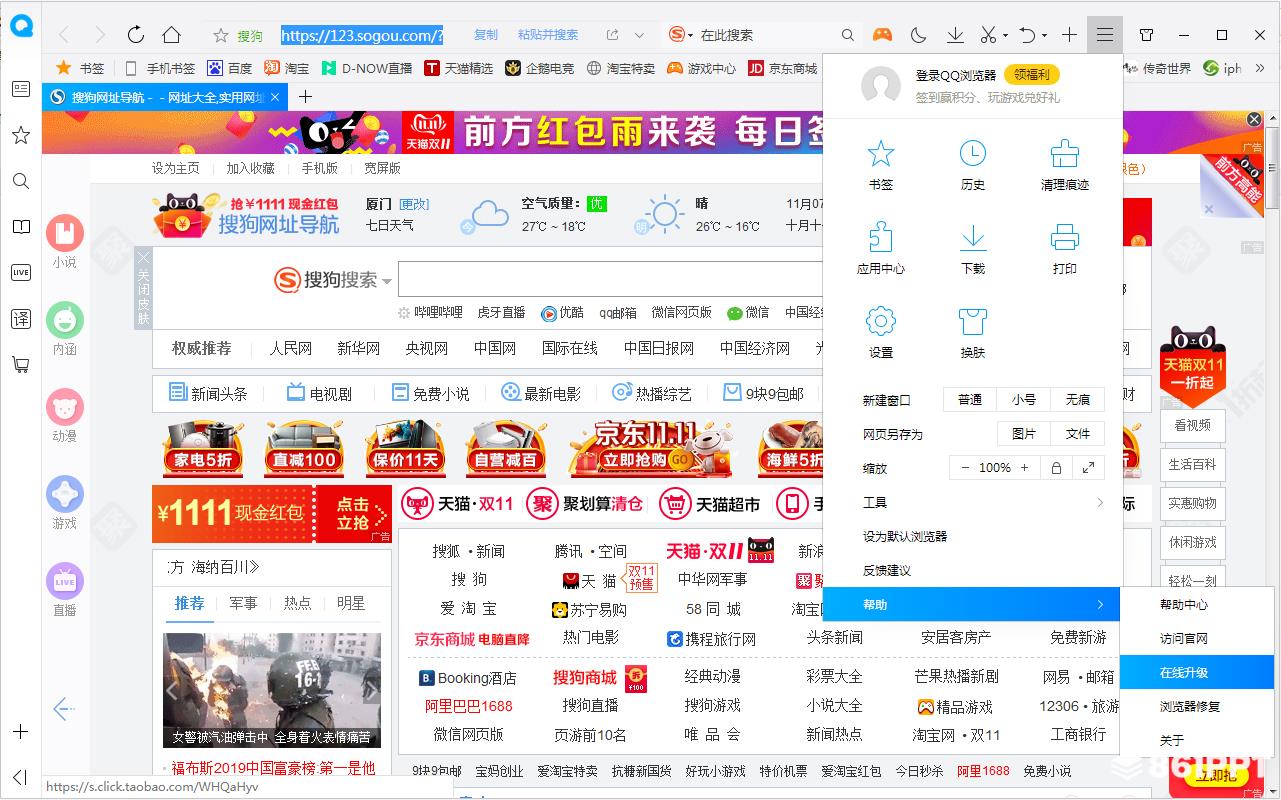
Task: Expand the 帮助 help submenu arrow
Action: 1100,604
